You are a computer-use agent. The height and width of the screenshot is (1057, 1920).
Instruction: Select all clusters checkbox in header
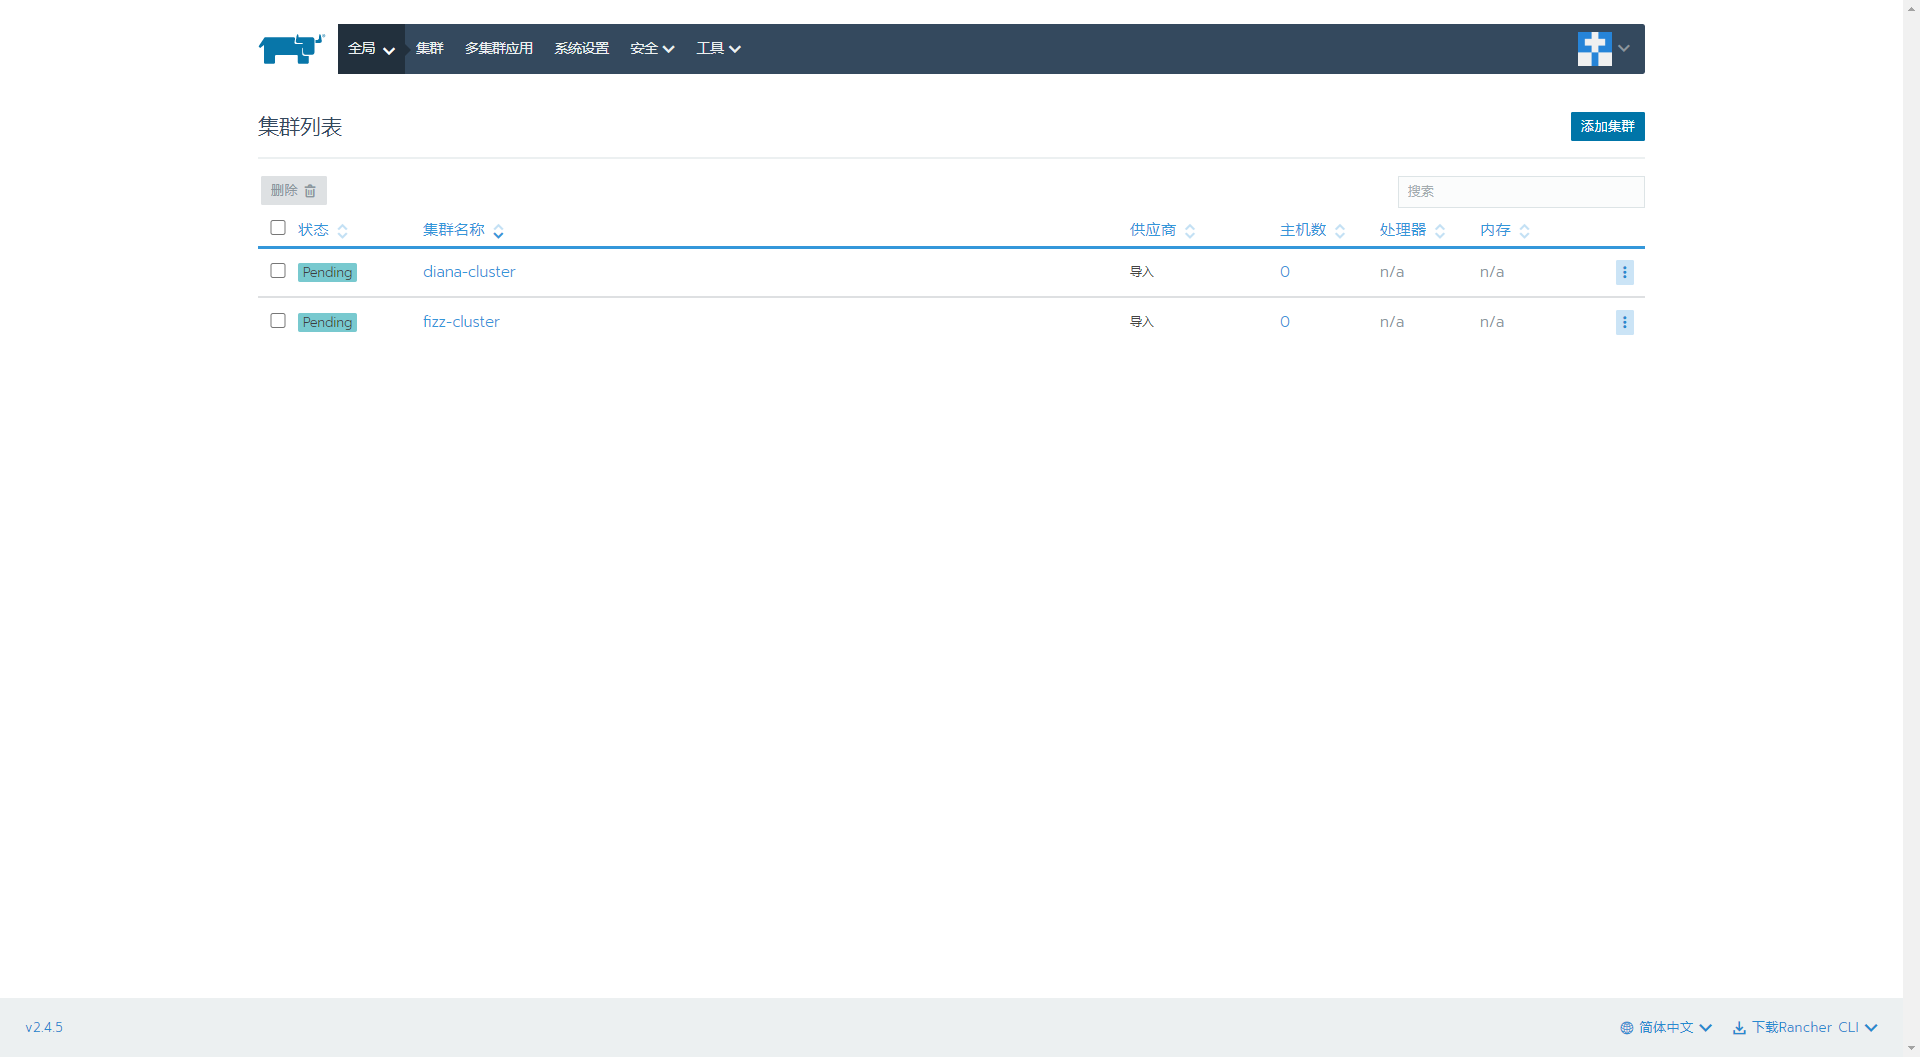point(278,228)
